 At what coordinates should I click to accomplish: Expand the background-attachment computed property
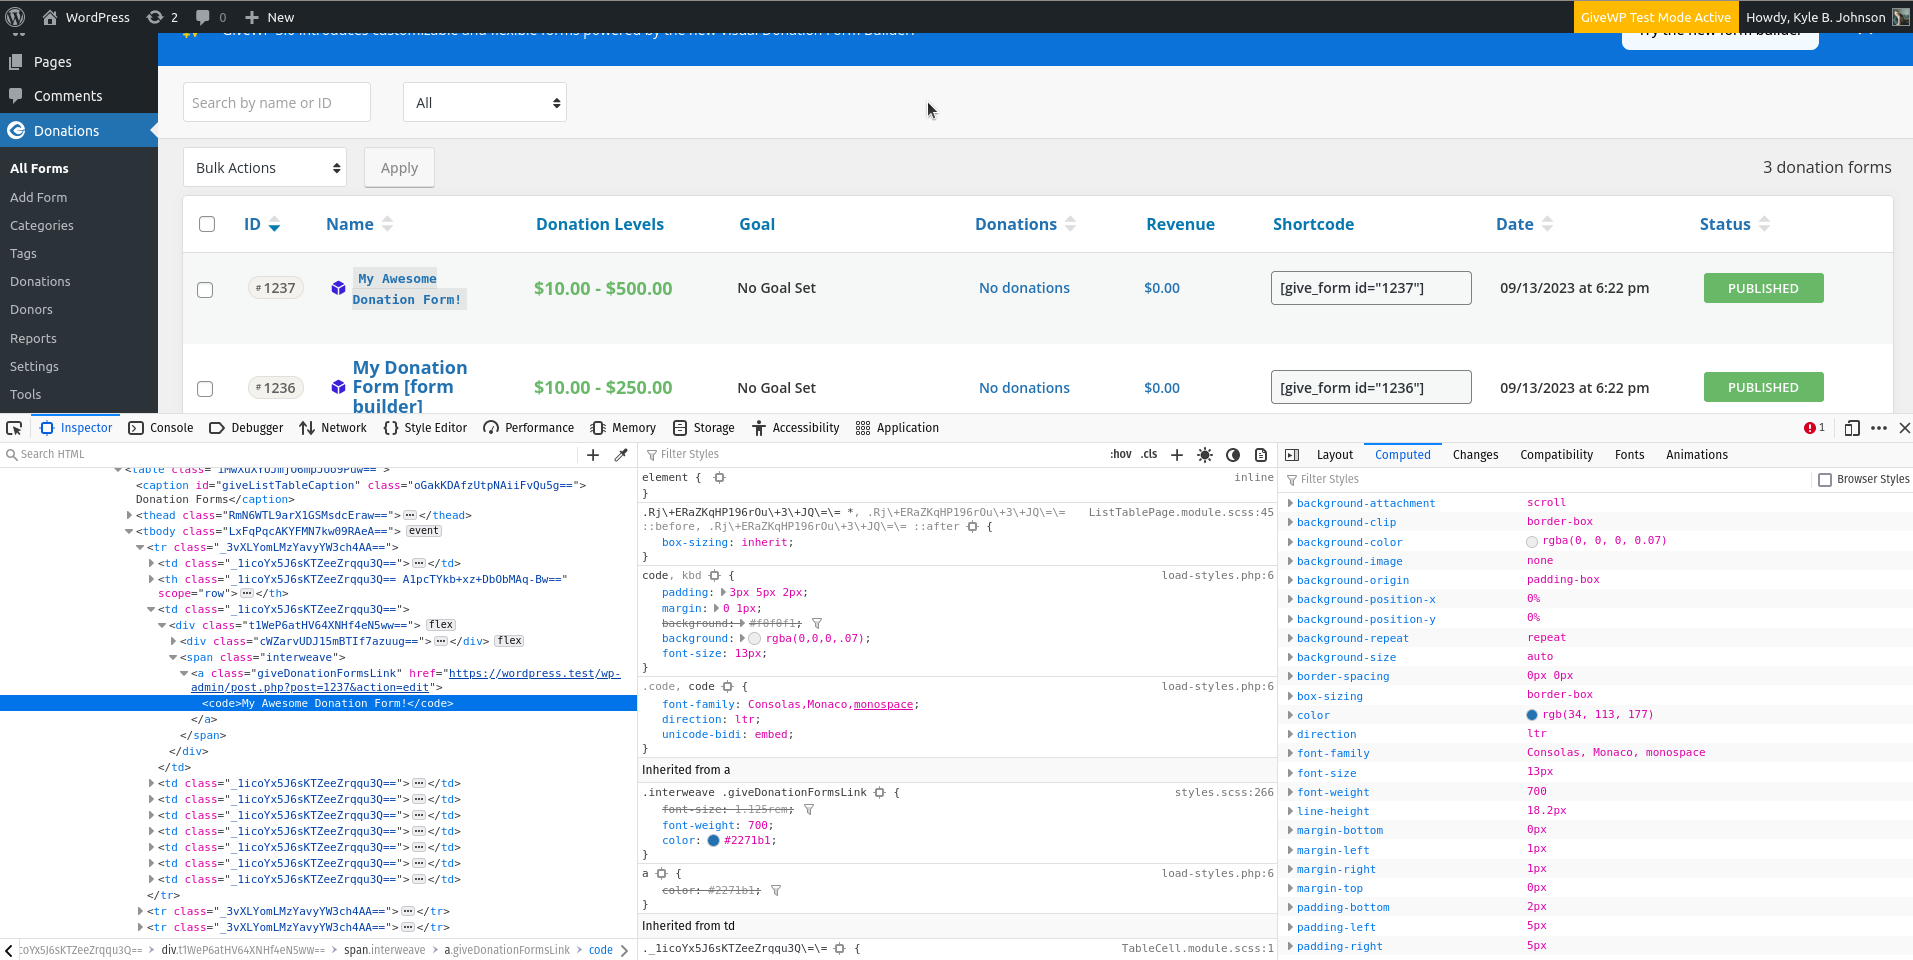tap(1290, 503)
